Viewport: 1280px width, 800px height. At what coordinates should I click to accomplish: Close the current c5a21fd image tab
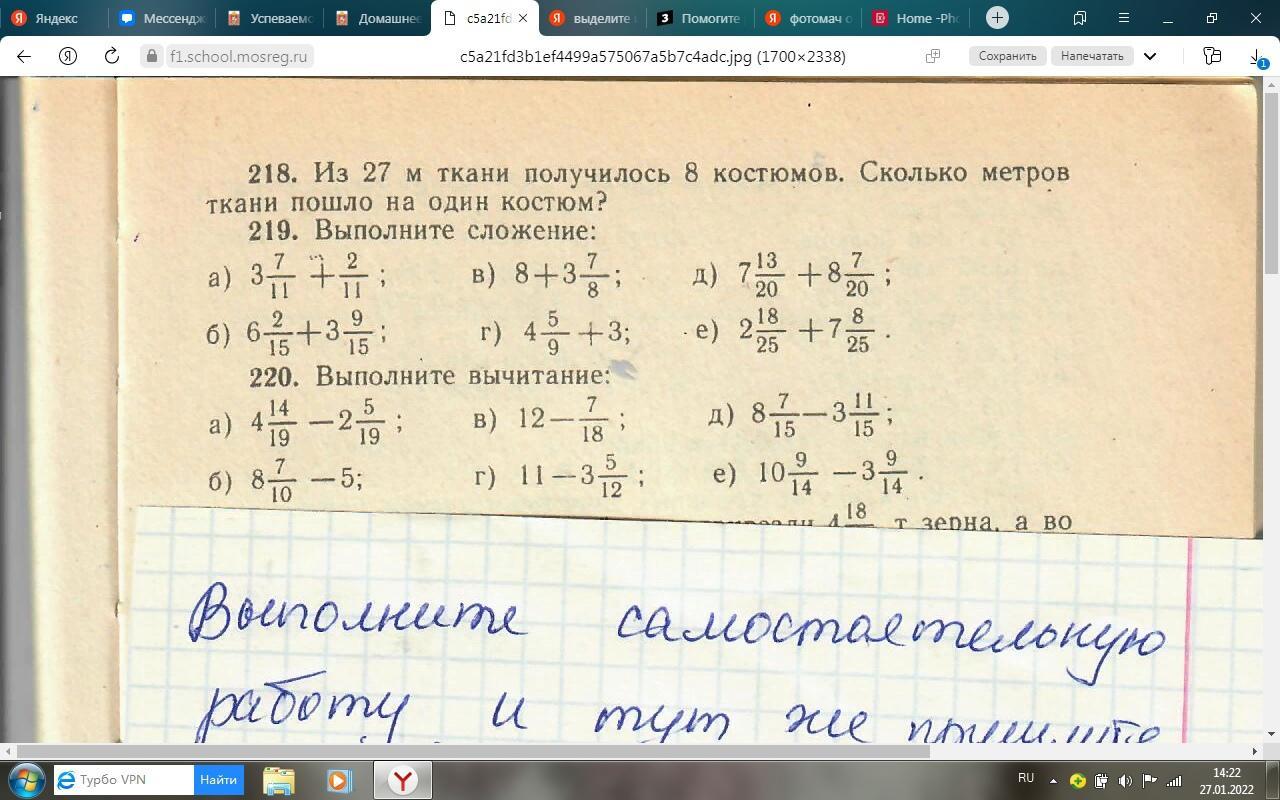pyautogui.click(x=522, y=18)
